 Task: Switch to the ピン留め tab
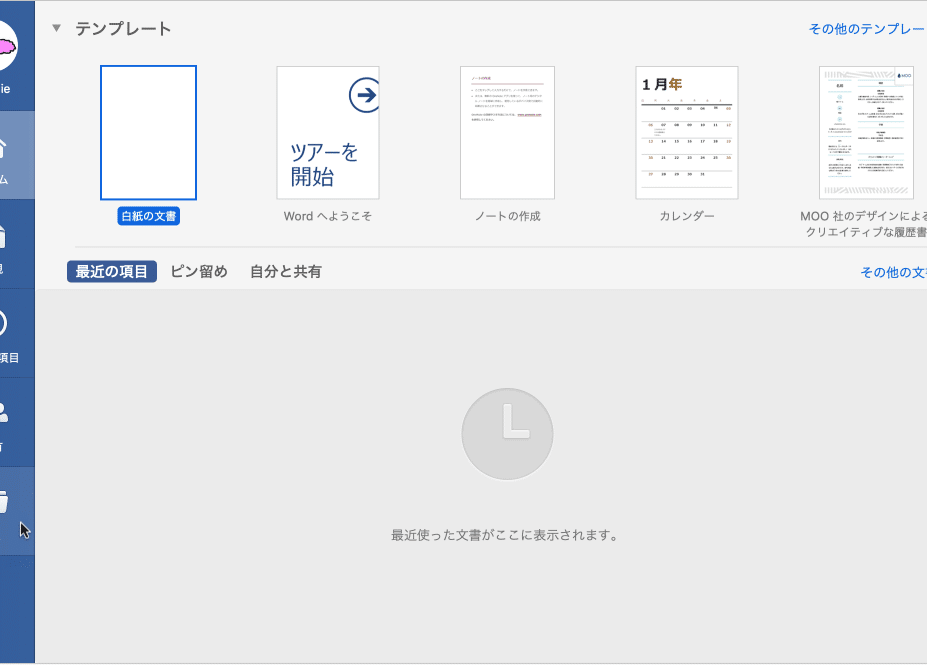pos(199,272)
